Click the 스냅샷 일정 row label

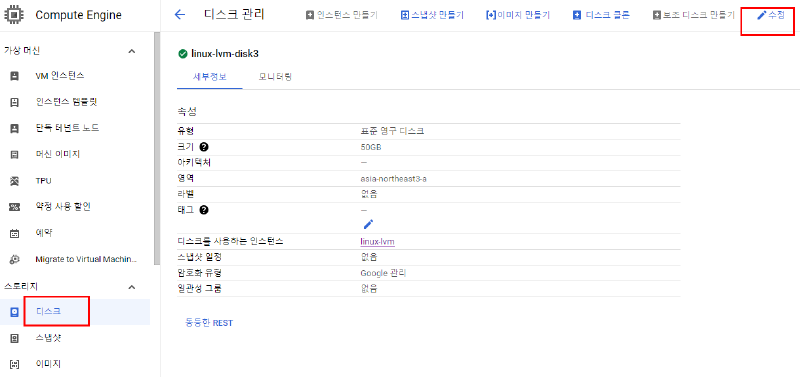tap(199, 257)
